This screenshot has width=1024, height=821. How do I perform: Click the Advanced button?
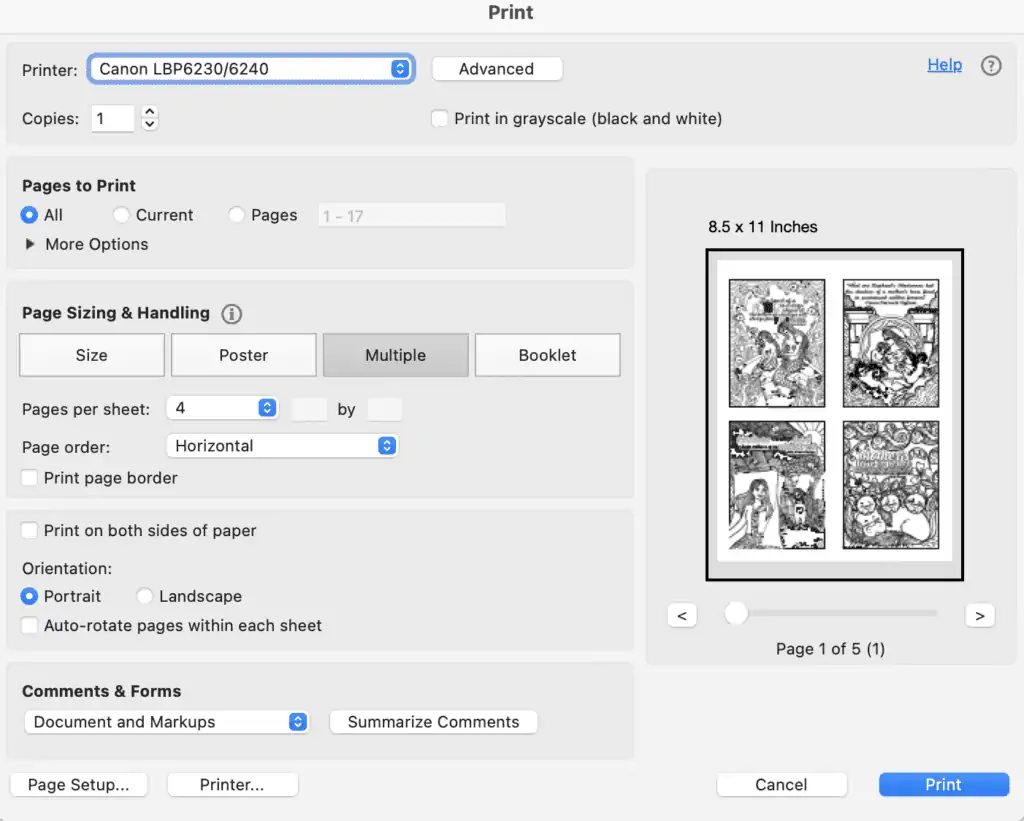coord(497,69)
